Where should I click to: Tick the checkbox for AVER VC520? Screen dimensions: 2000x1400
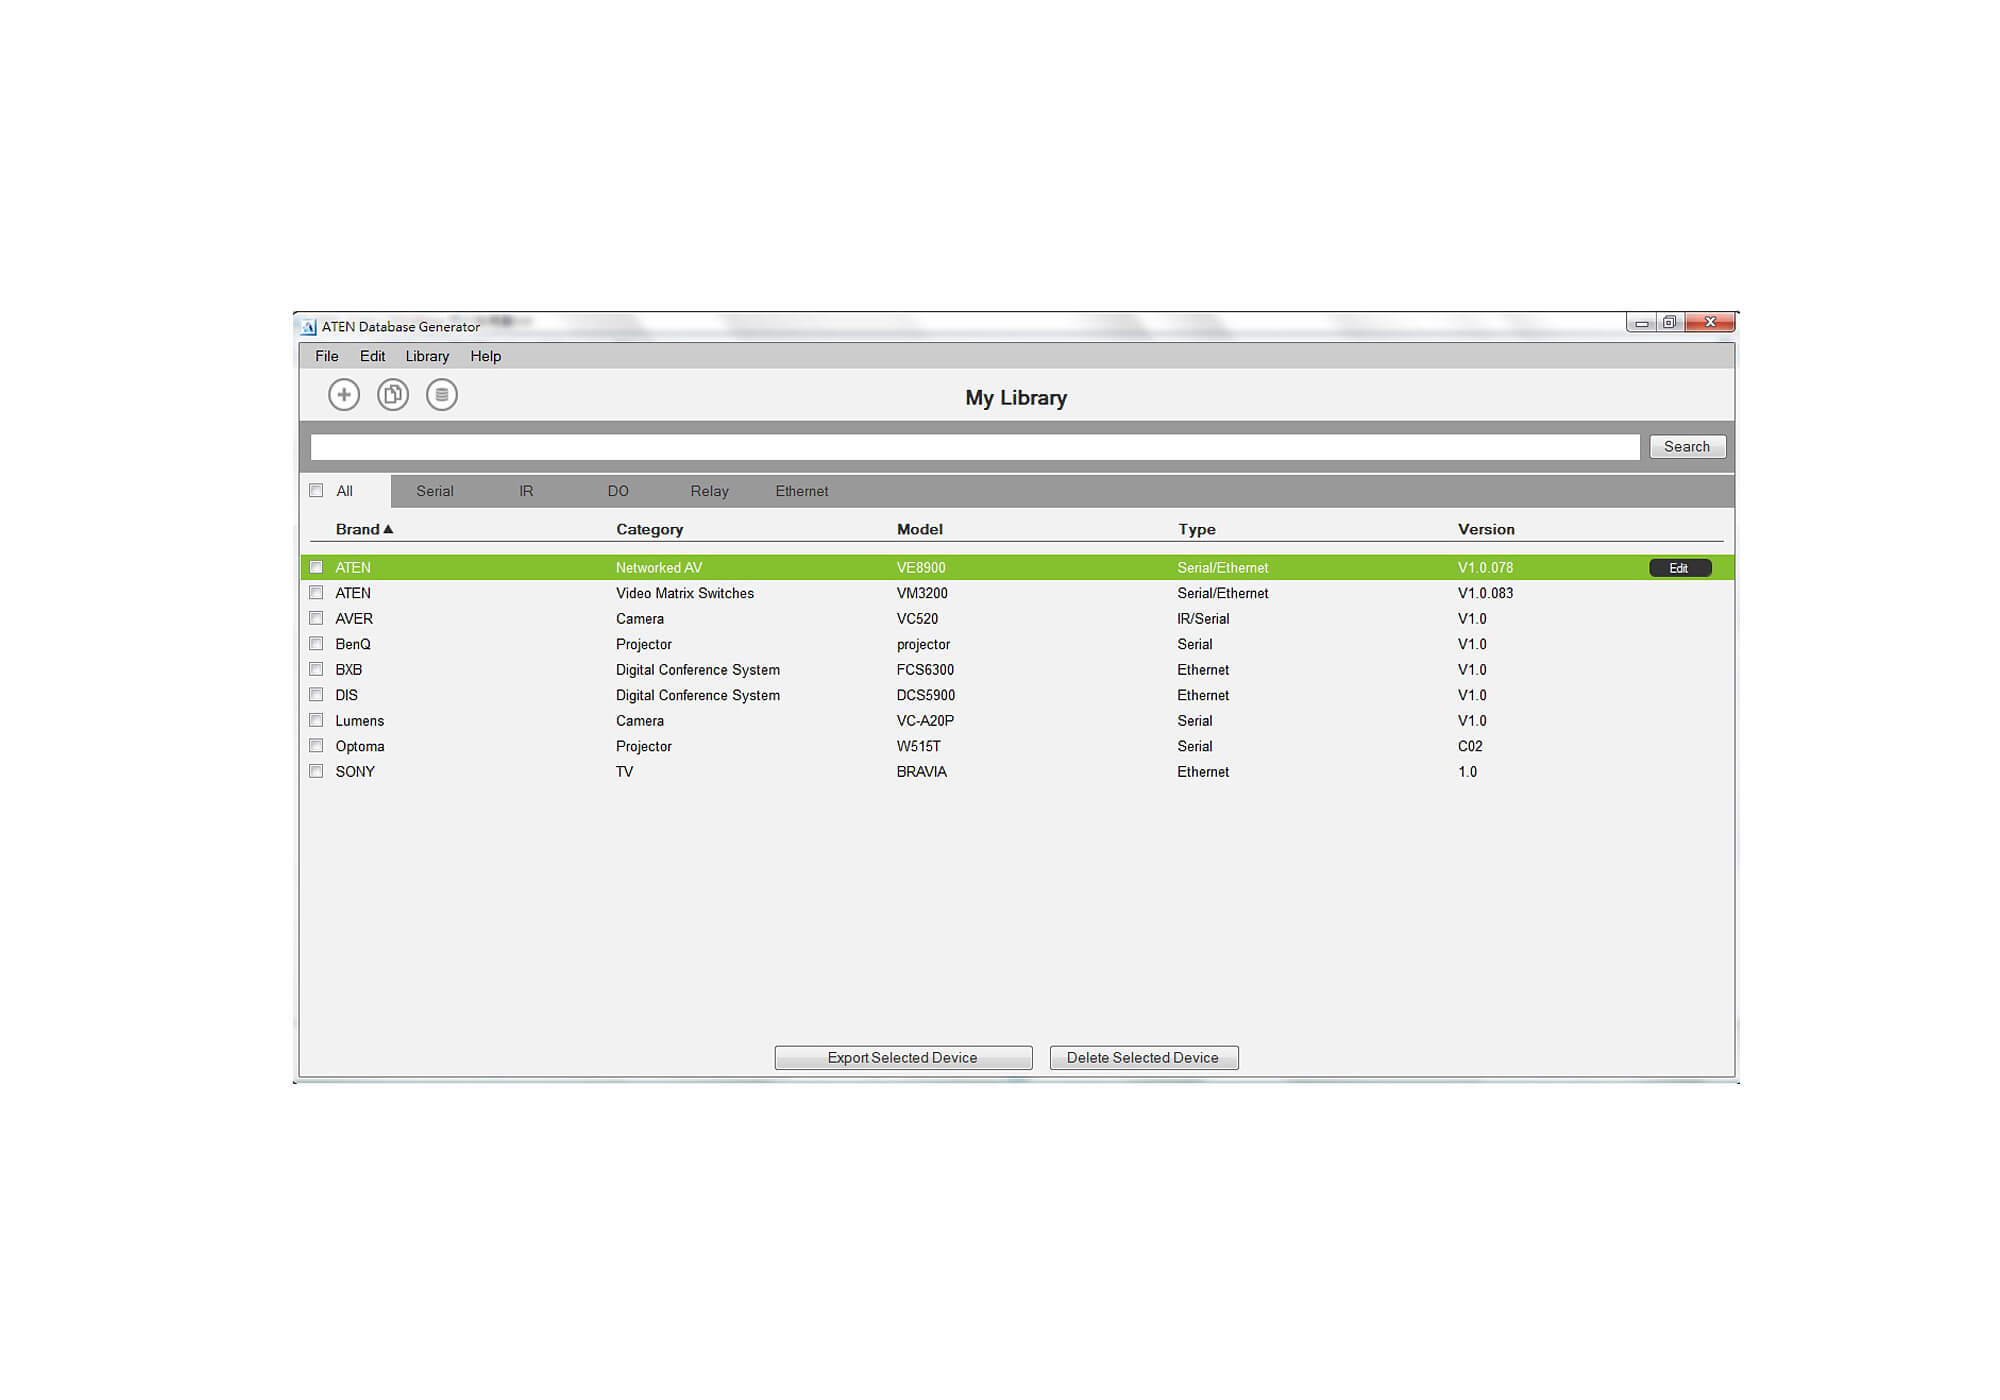coord(316,619)
